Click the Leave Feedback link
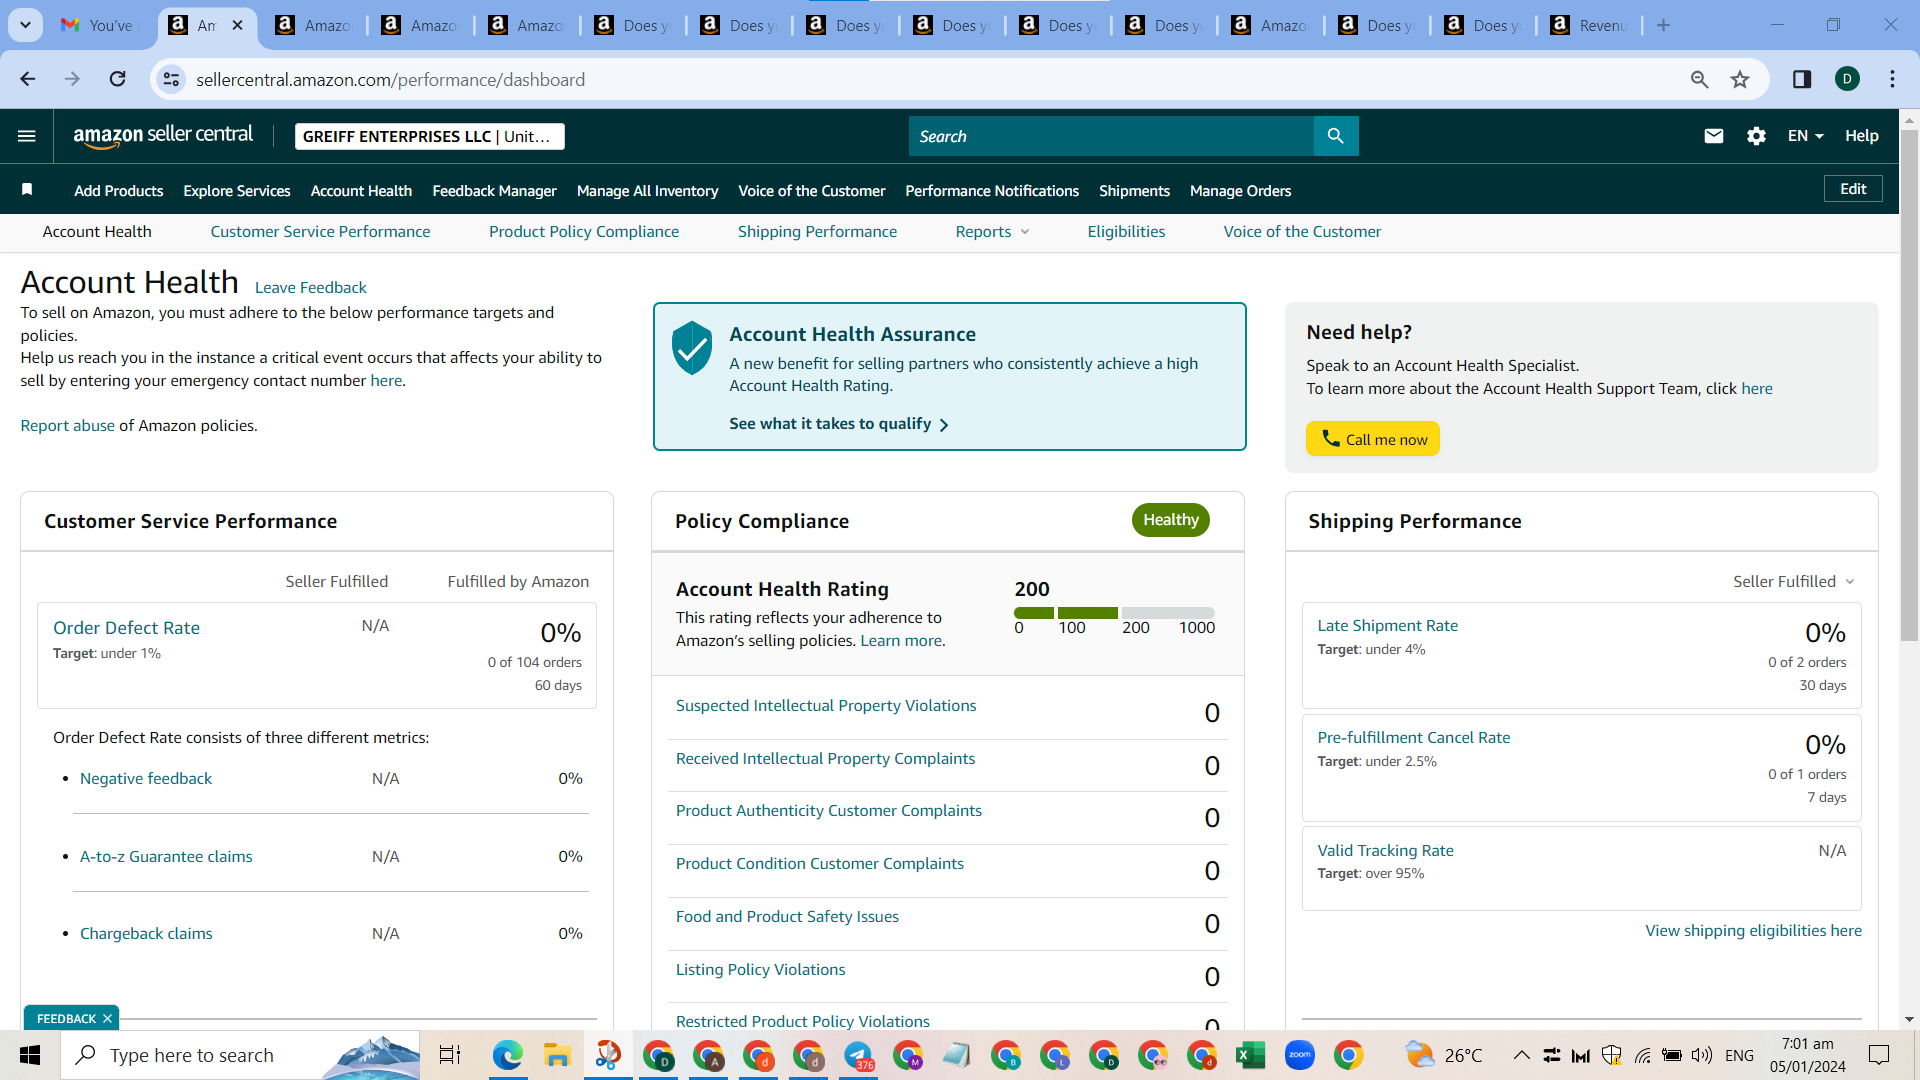This screenshot has width=1920, height=1080. click(311, 288)
